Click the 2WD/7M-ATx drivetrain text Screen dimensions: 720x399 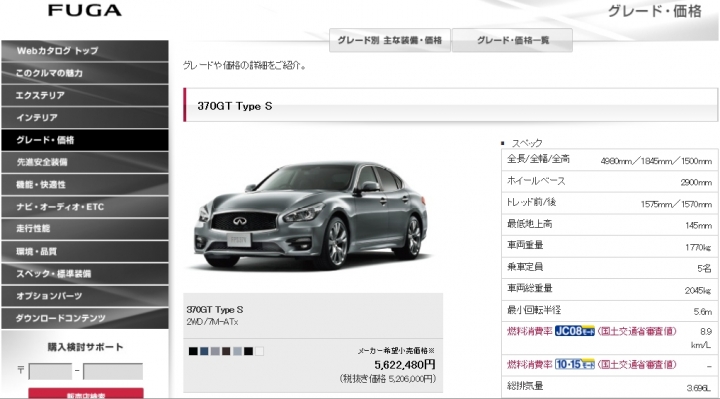tap(212, 322)
